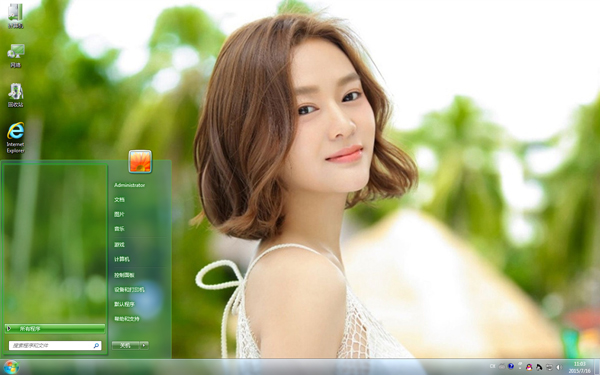Expand All Programs (所有程序) list
The height and width of the screenshot is (375, 600).
pyautogui.click(x=55, y=328)
